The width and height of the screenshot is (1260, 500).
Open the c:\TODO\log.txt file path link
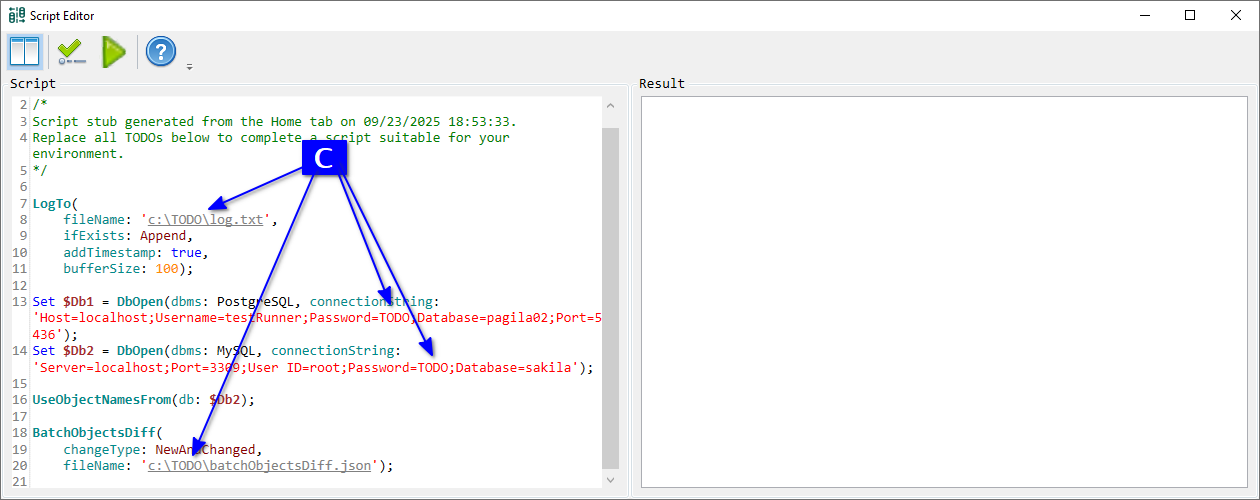[x=206, y=220]
